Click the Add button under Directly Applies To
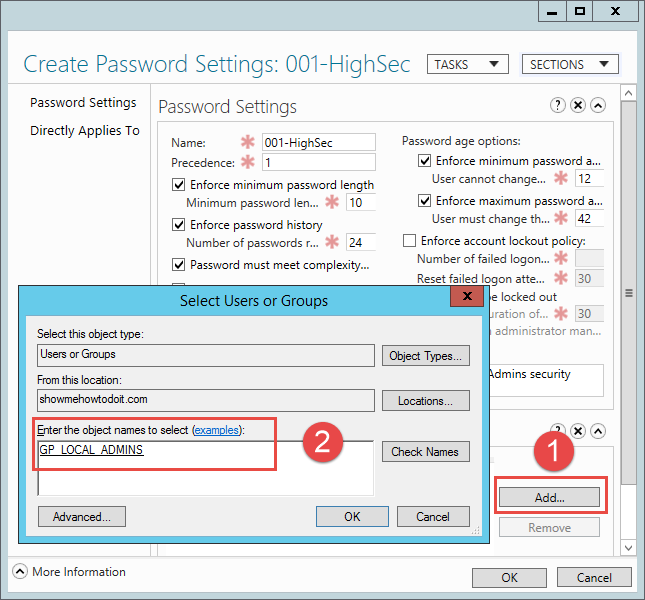645x600 pixels. coord(550,497)
